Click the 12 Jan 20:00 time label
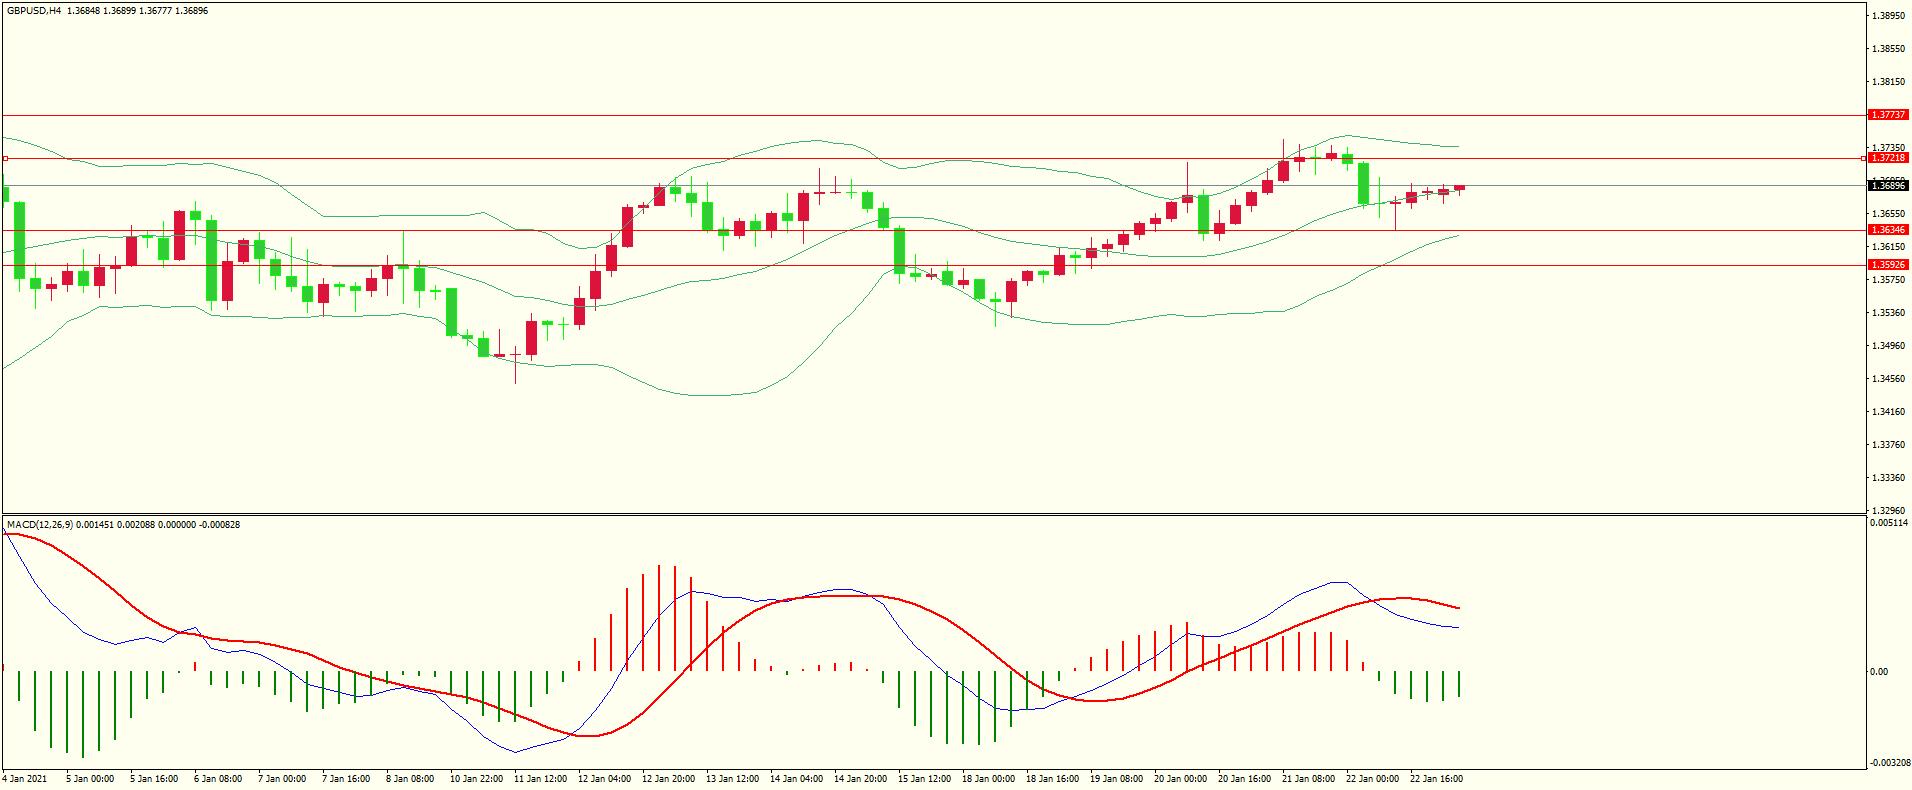This screenshot has height=790, width=1912. [668, 779]
